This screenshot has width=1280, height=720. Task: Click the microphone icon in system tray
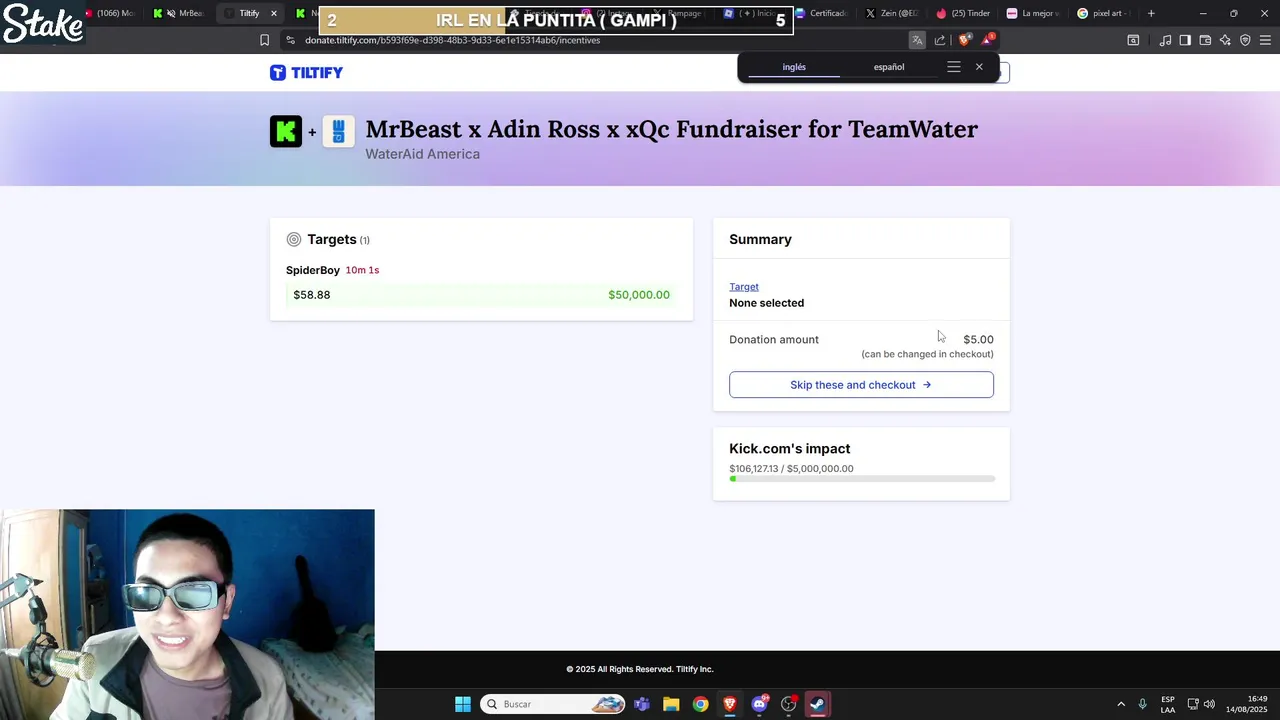1142,704
